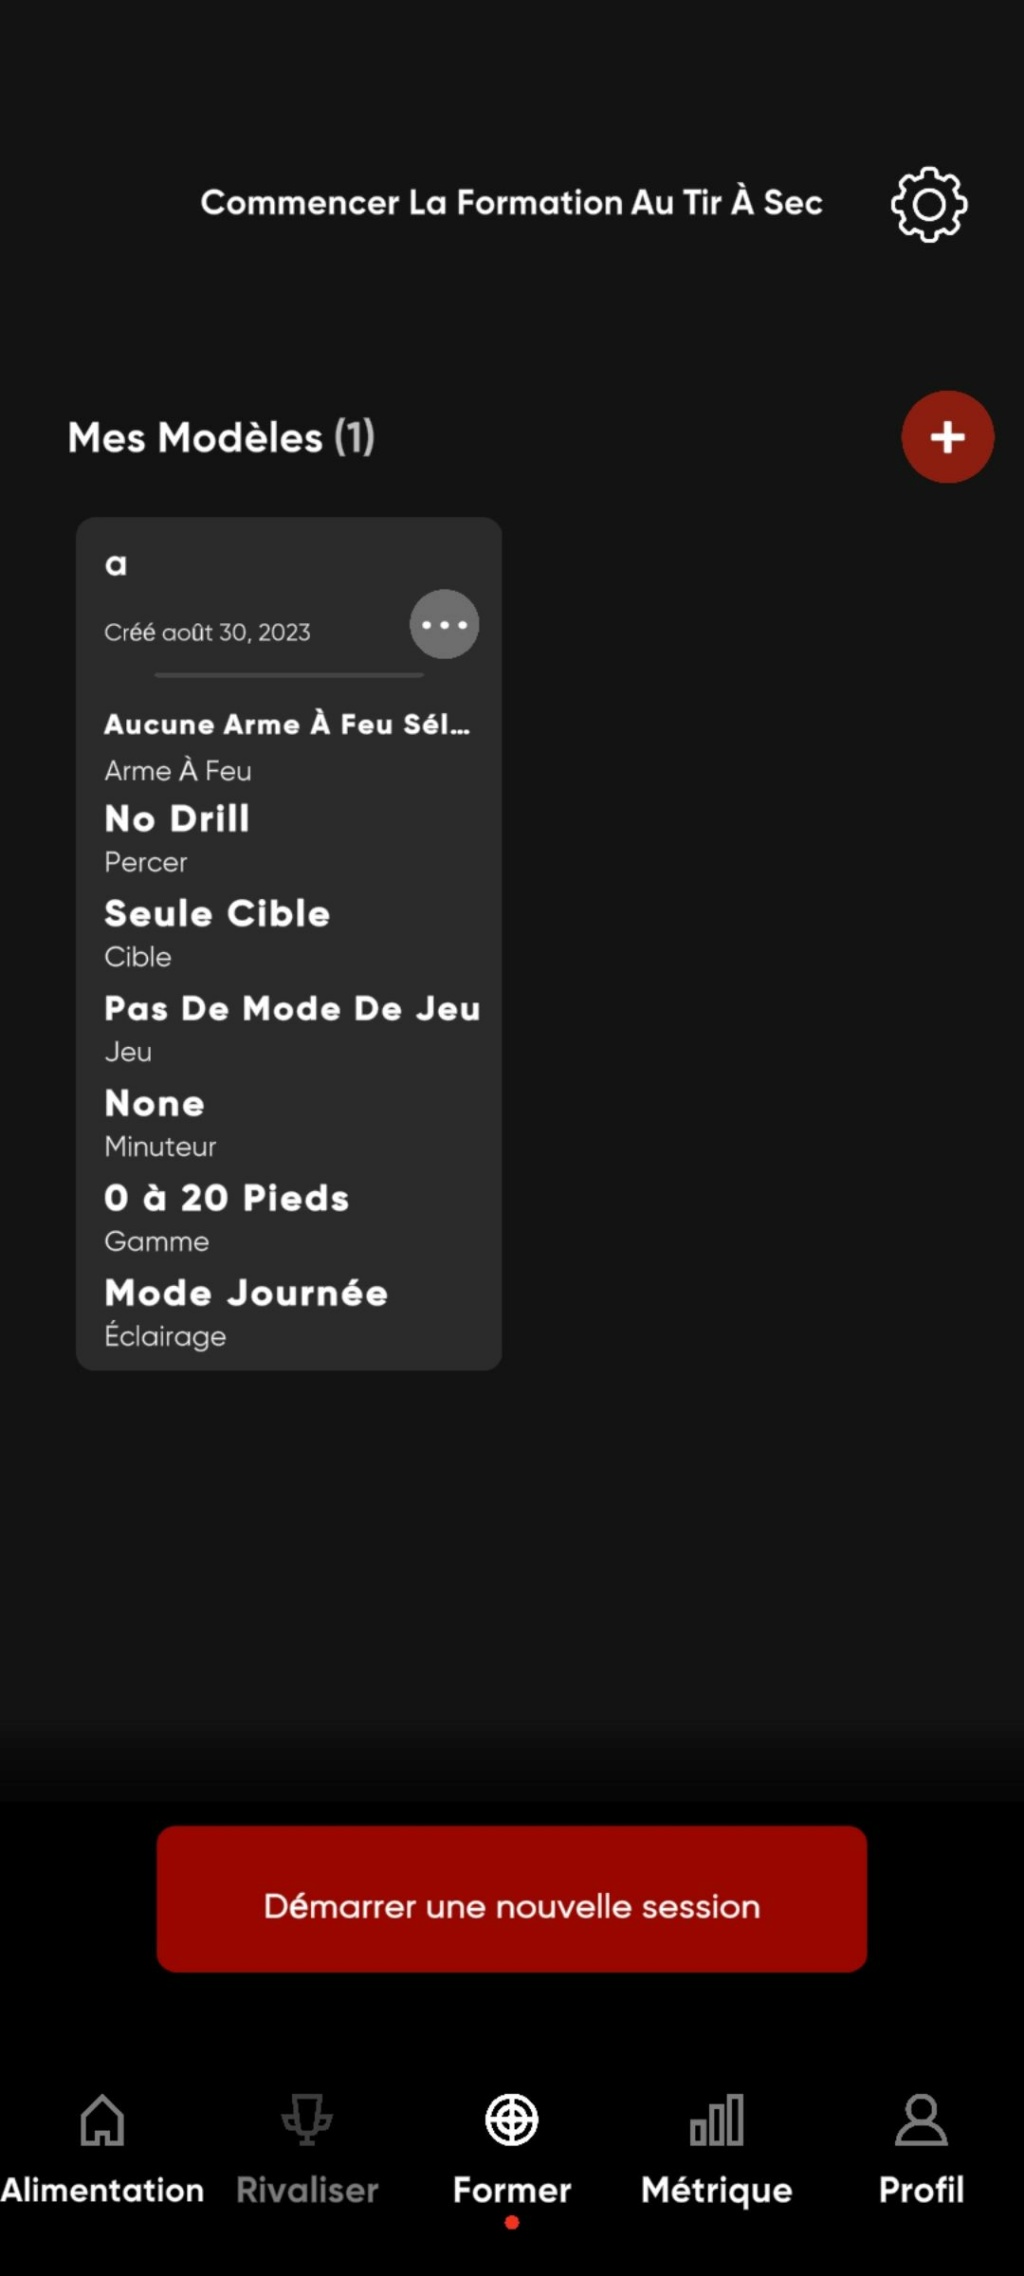Select the template card named a
Viewport: 1024px width, 2276px height.
(289, 943)
